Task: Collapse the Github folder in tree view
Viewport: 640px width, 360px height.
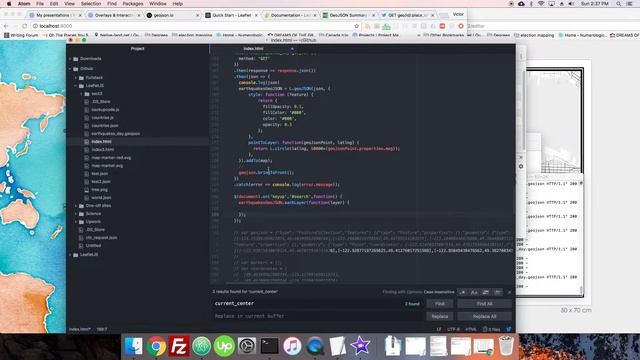Action: 82,69
